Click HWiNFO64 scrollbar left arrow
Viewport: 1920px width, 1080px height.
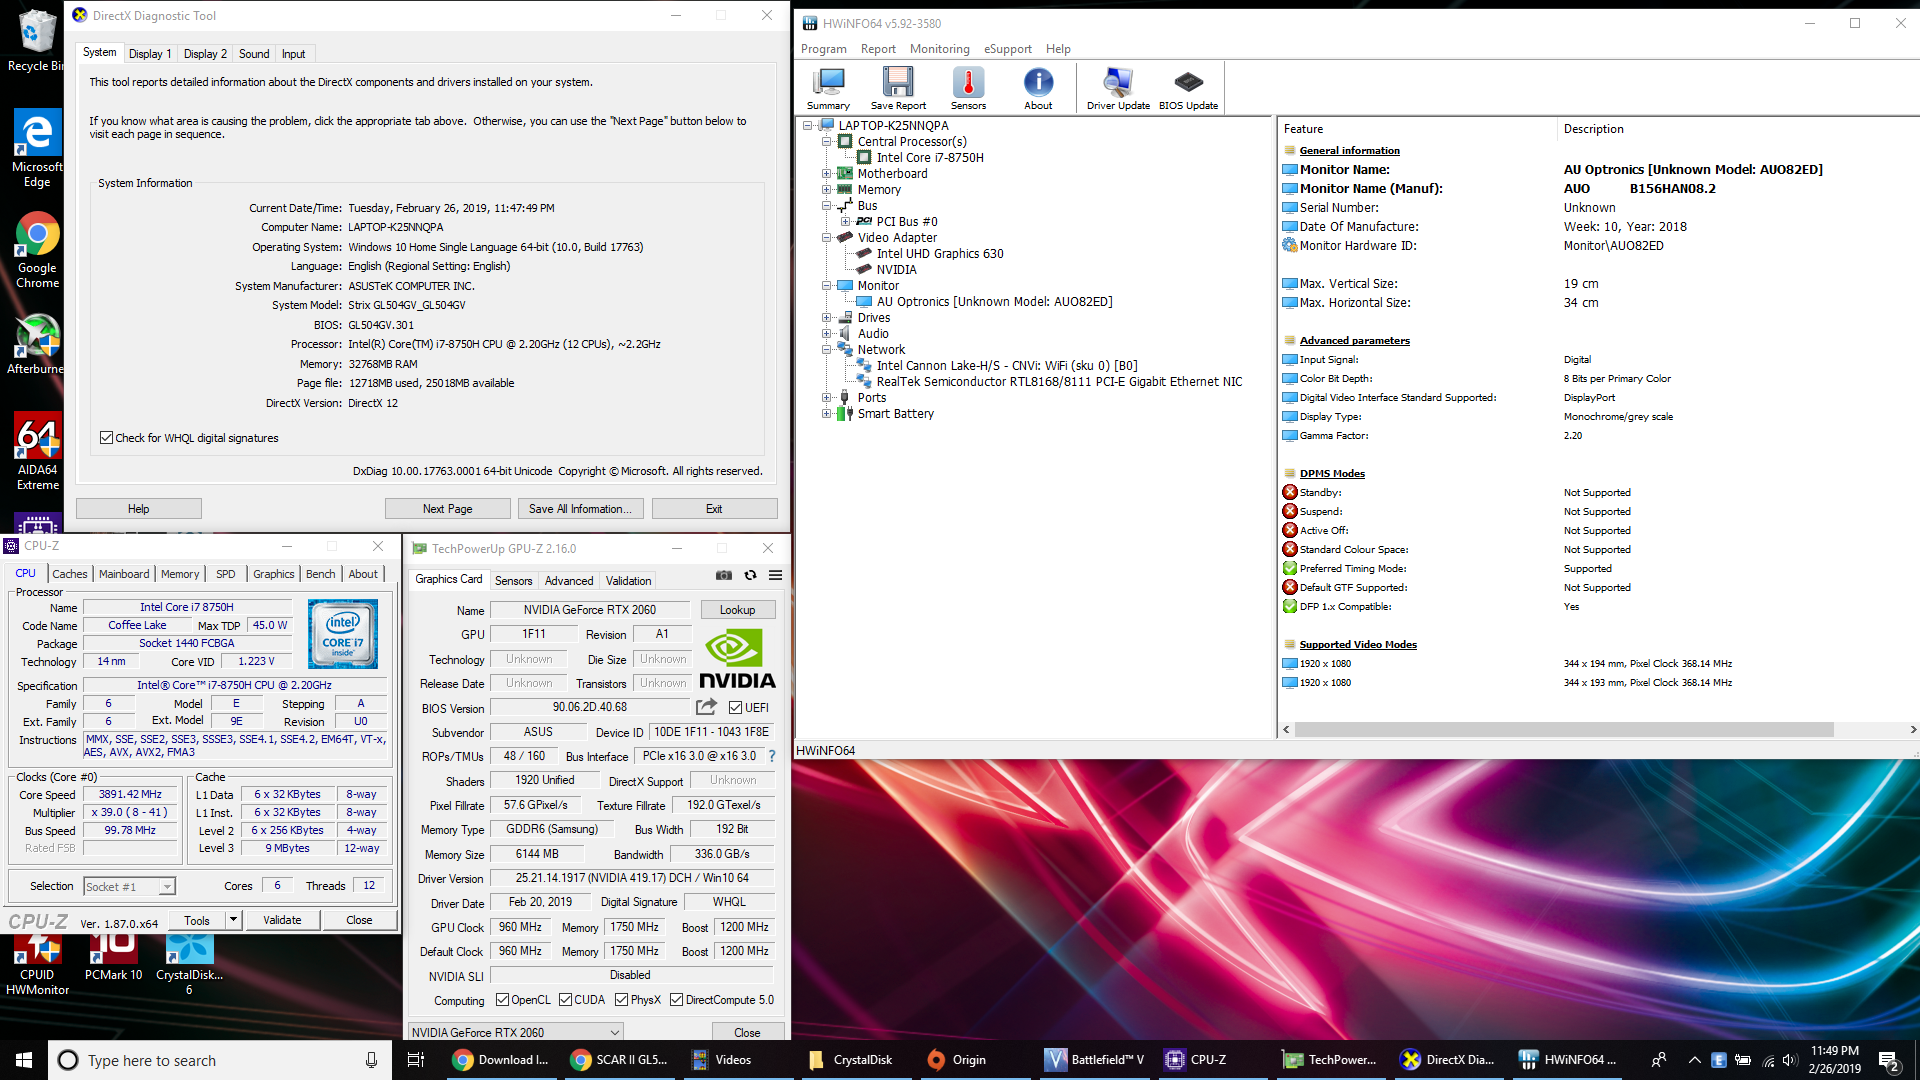coord(1286,730)
